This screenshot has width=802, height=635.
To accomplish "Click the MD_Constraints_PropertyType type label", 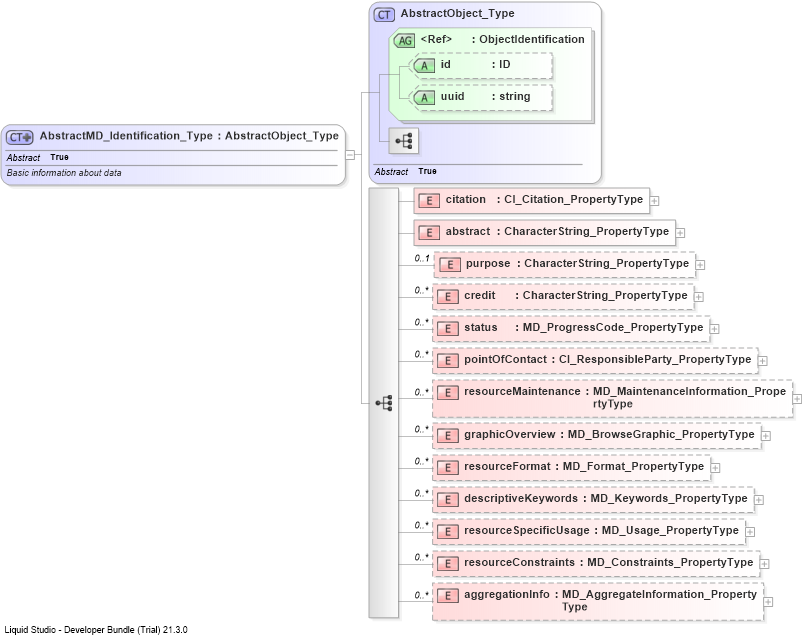I will [670, 562].
